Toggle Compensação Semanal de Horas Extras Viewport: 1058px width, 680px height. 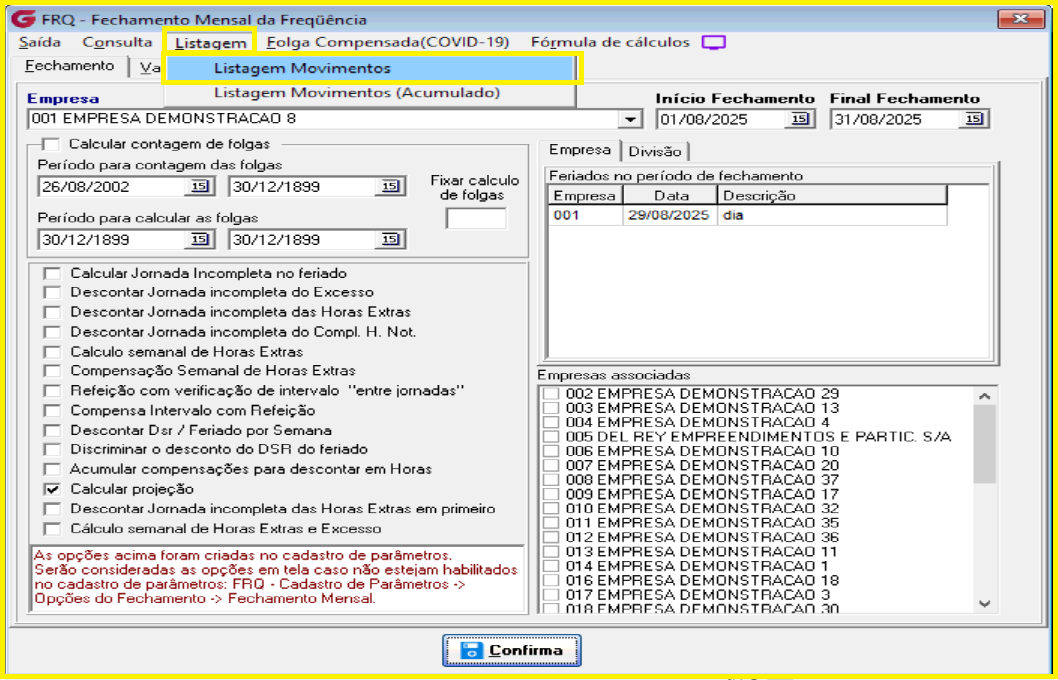[x=52, y=370]
